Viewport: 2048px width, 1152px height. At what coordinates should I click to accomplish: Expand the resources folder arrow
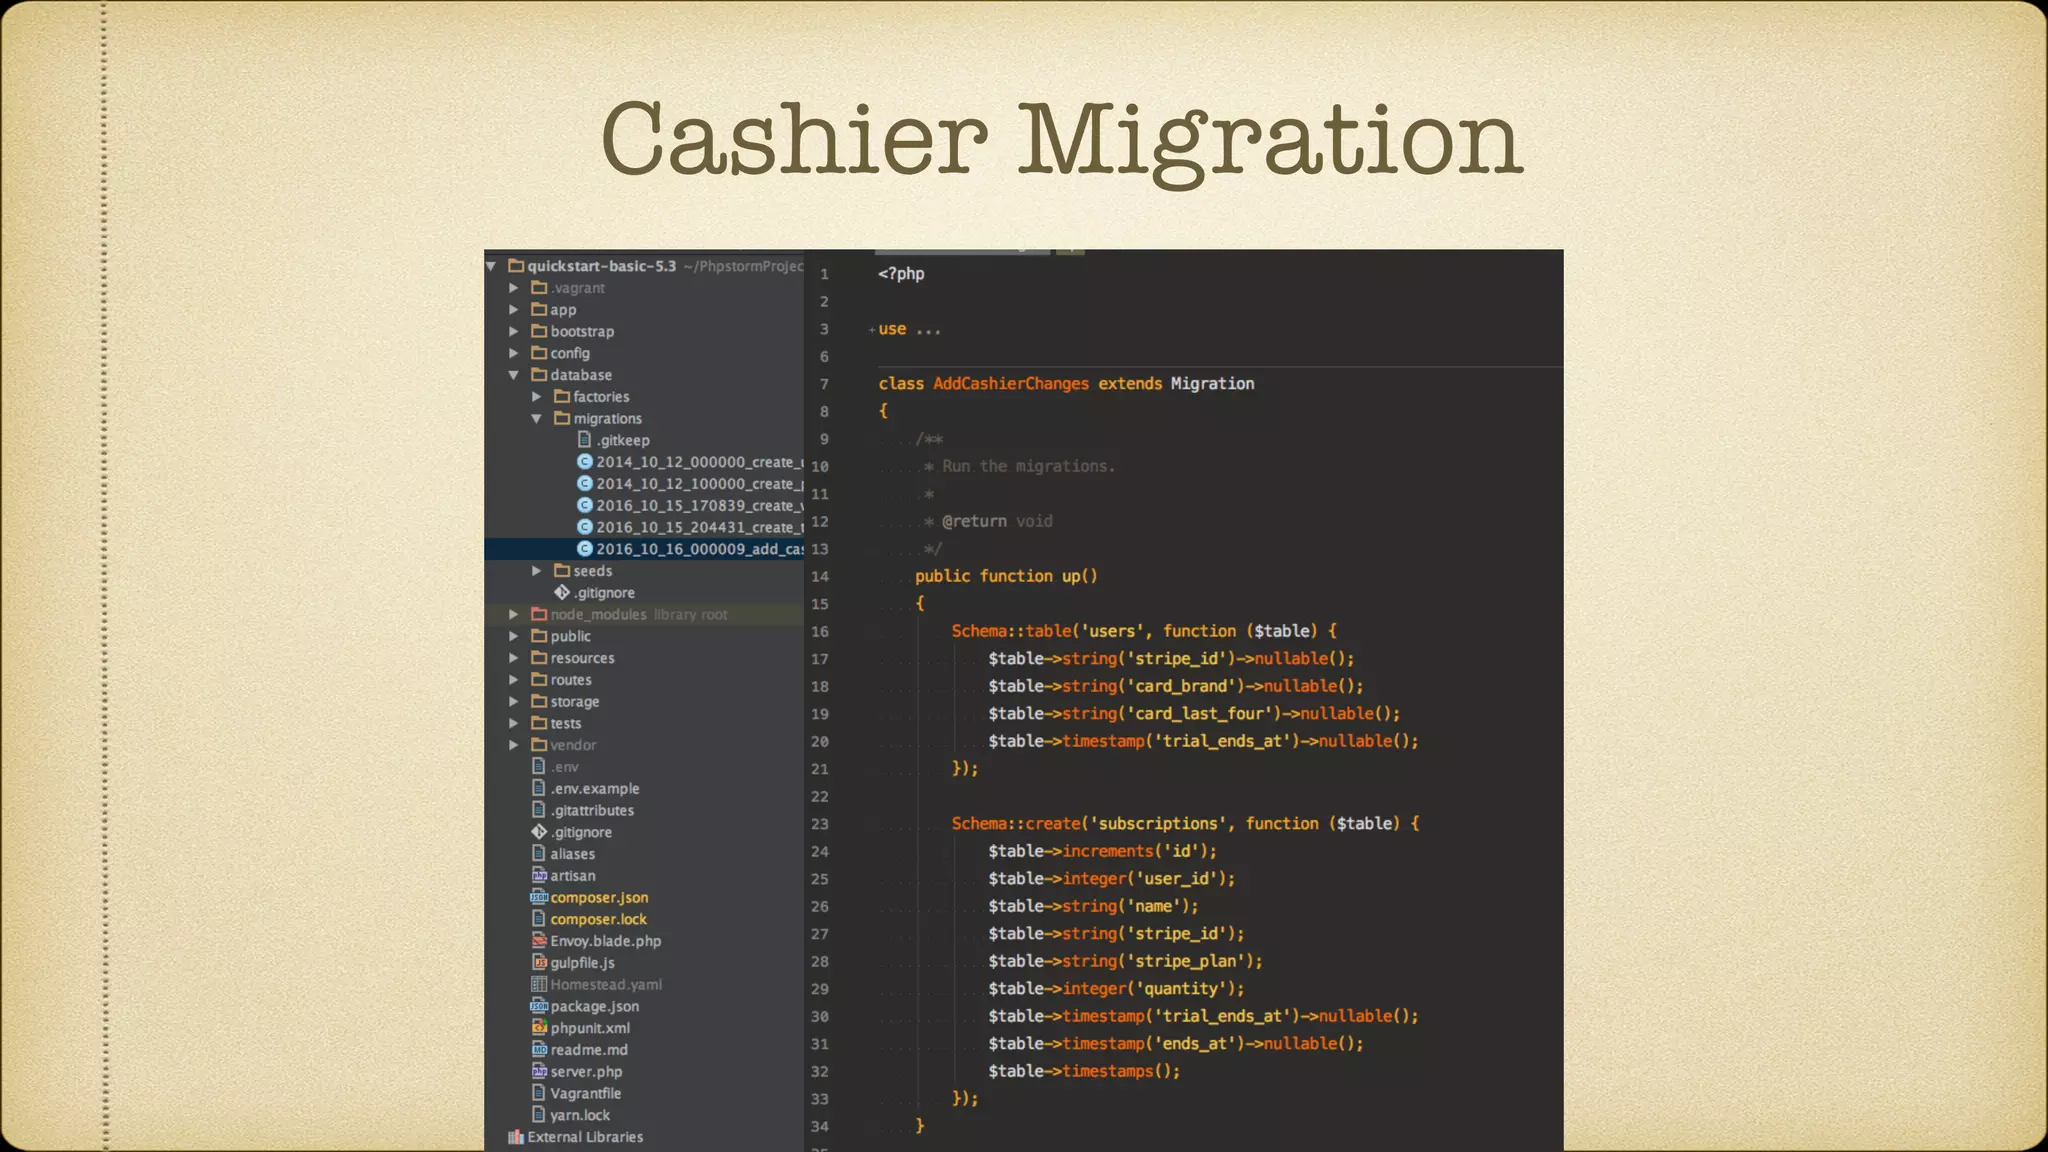[514, 658]
